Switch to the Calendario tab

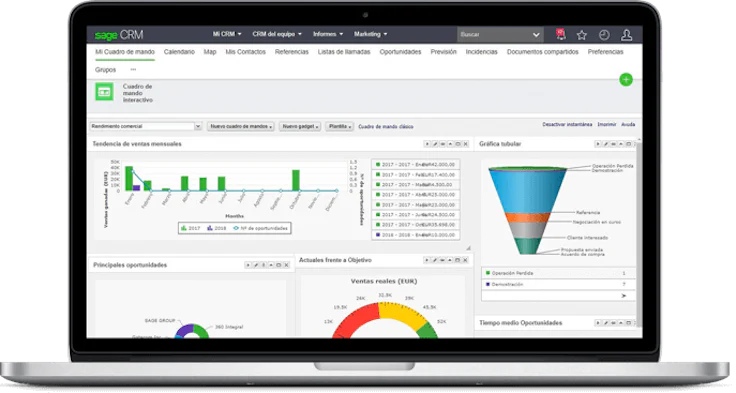179,52
